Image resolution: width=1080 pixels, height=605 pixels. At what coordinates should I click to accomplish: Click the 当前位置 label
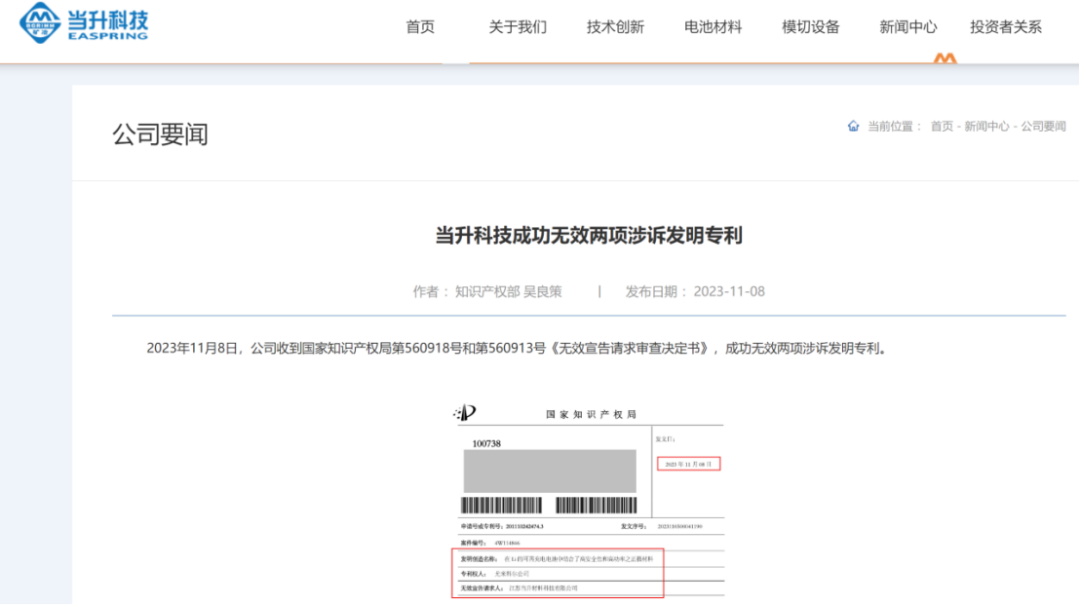click(x=894, y=126)
